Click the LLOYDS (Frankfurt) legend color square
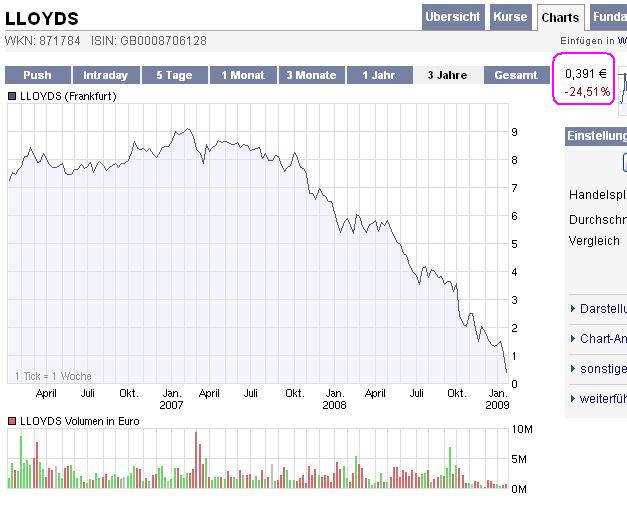The image size is (627, 512). (12, 96)
